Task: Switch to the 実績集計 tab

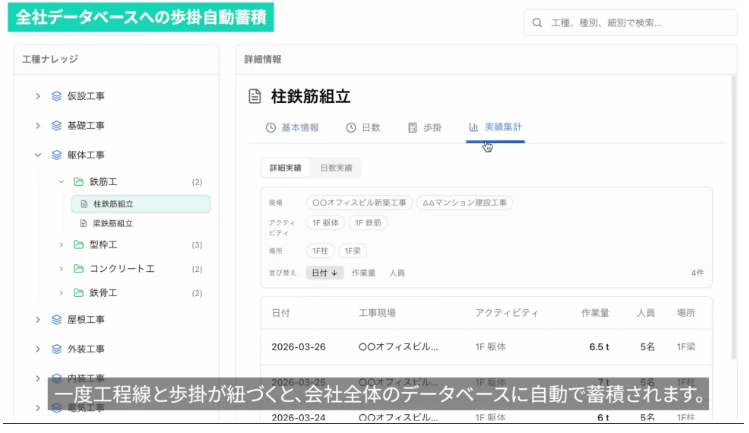Action: (495, 127)
